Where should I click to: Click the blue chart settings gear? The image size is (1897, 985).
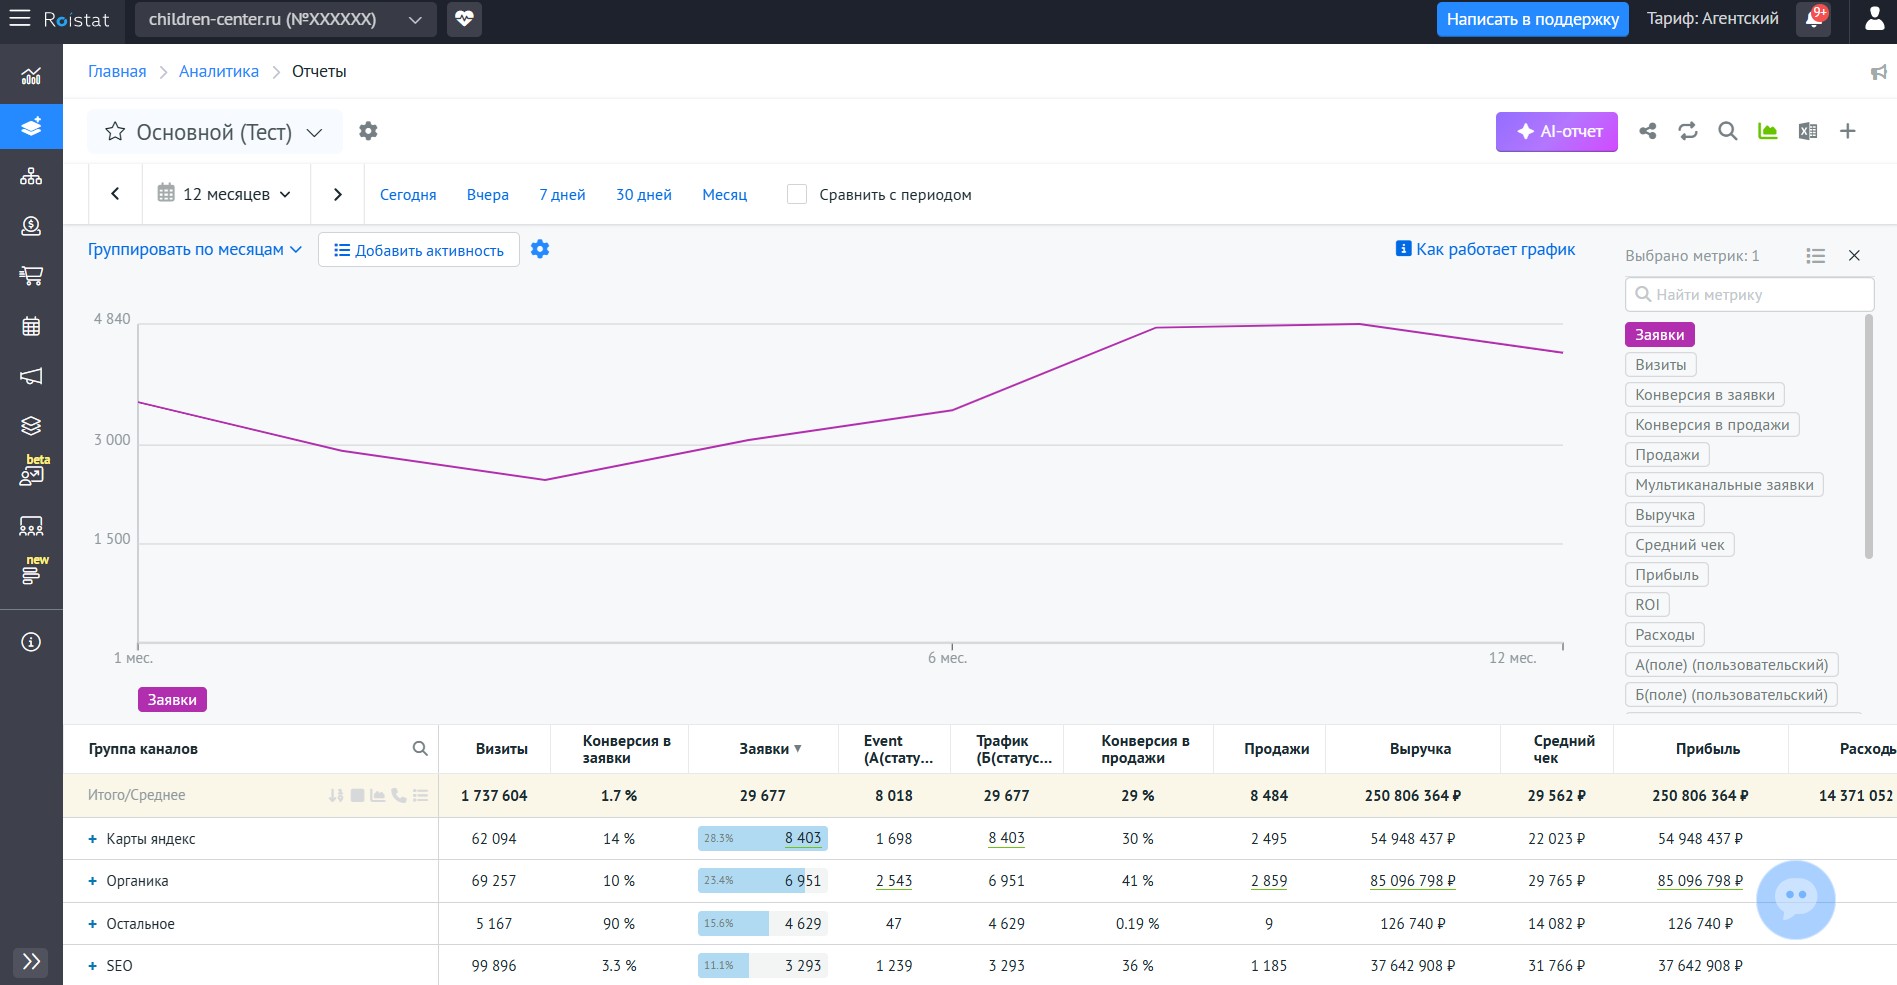[x=540, y=249]
